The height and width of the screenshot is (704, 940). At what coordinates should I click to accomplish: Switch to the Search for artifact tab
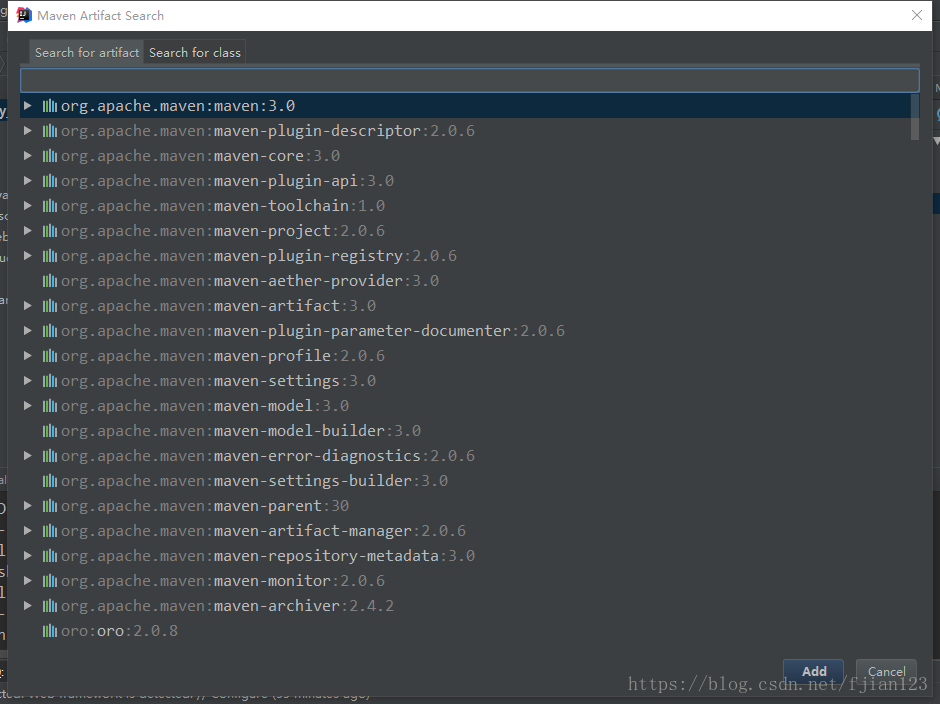pos(87,53)
